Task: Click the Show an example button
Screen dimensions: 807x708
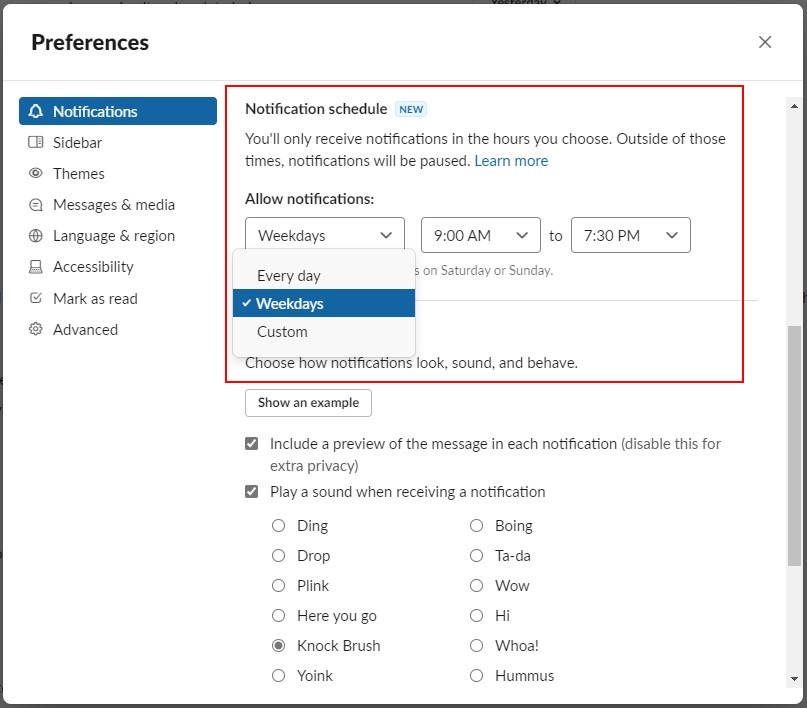Action: click(308, 402)
